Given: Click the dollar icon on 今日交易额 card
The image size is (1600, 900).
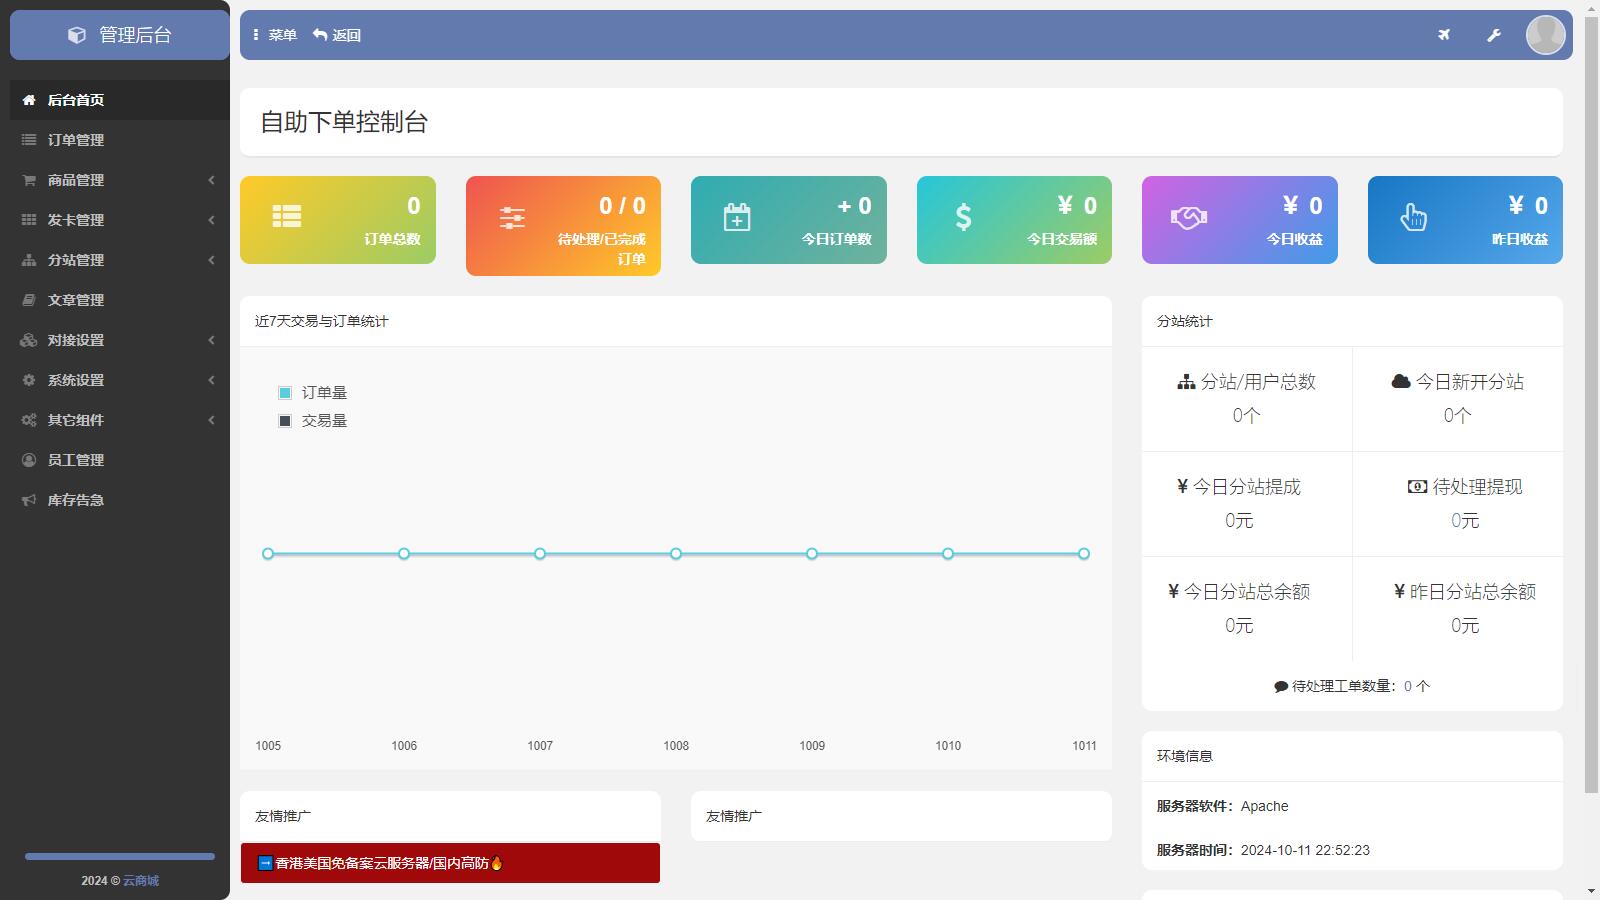Looking at the screenshot, I should click(962, 214).
